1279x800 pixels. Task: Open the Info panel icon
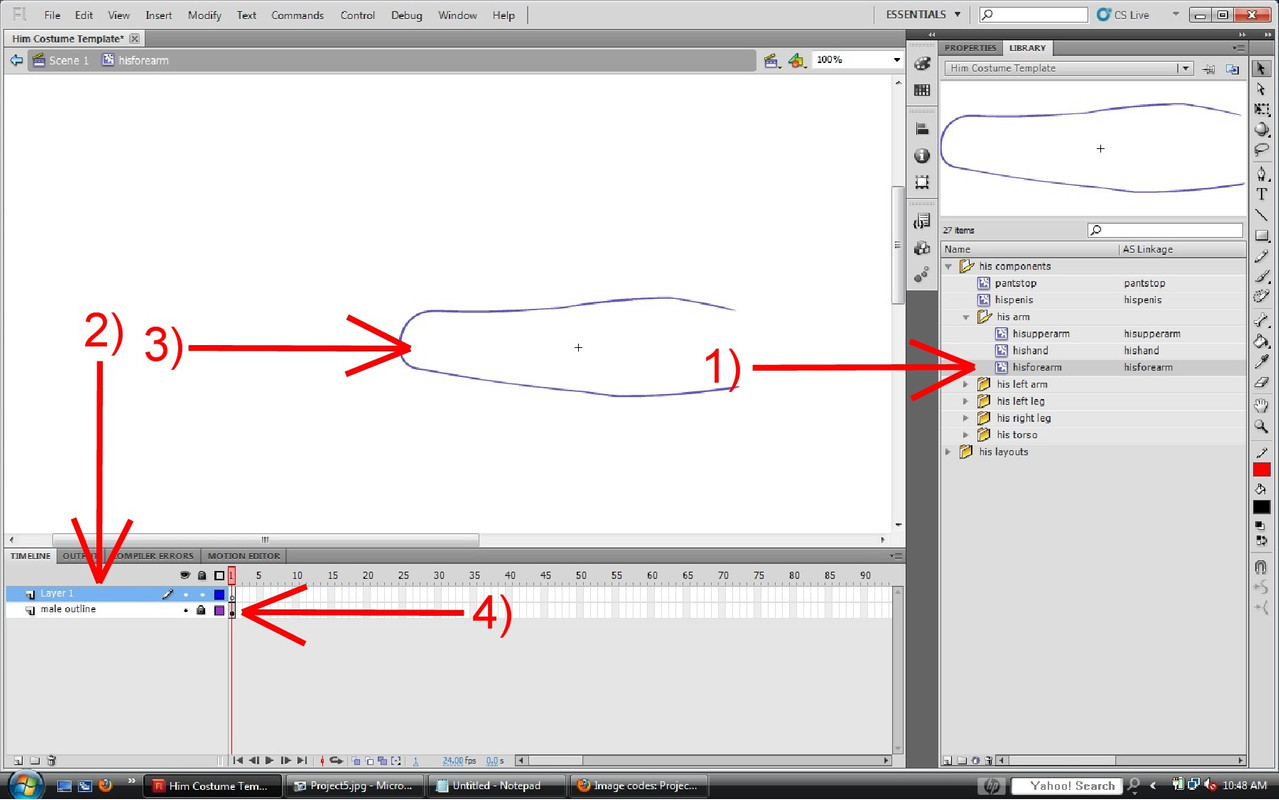click(922, 156)
